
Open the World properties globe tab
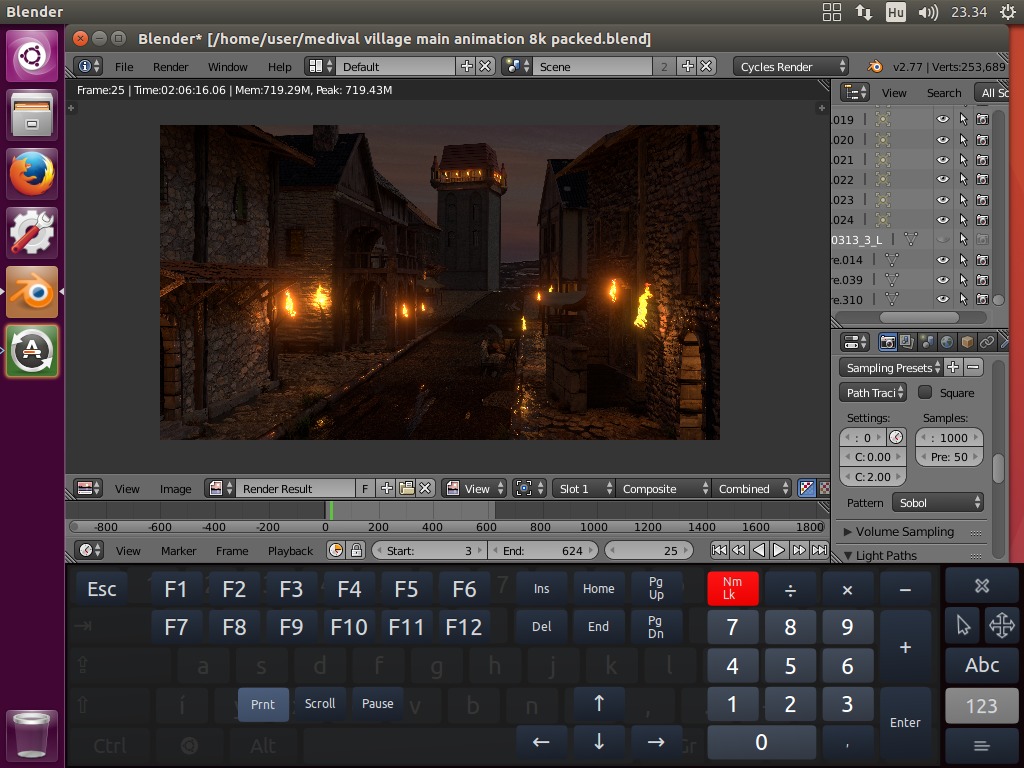(946, 342)
